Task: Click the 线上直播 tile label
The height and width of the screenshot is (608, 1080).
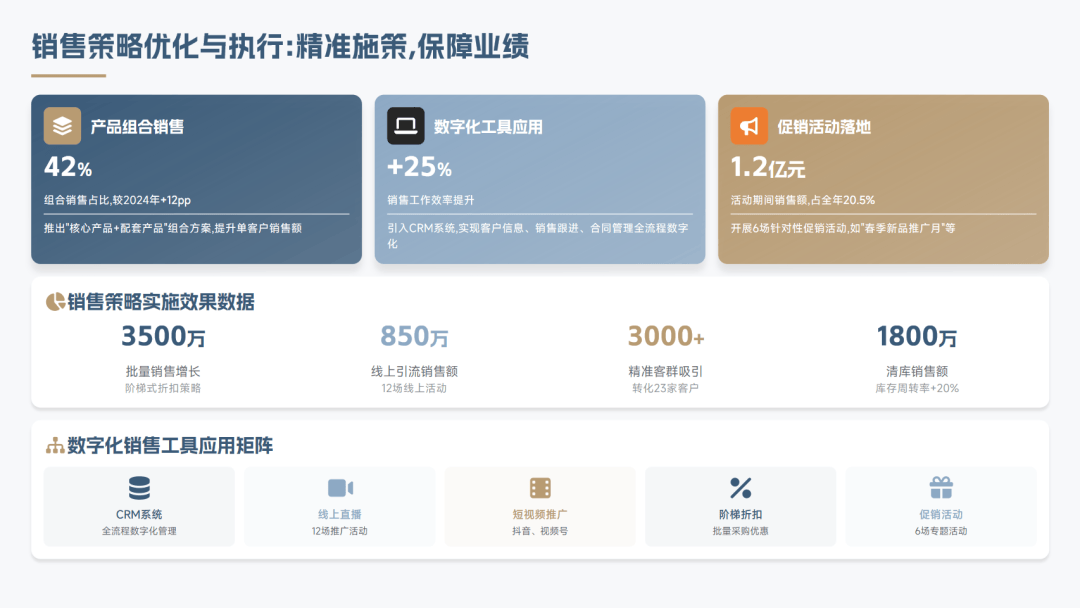Action: tap(339, 514)
